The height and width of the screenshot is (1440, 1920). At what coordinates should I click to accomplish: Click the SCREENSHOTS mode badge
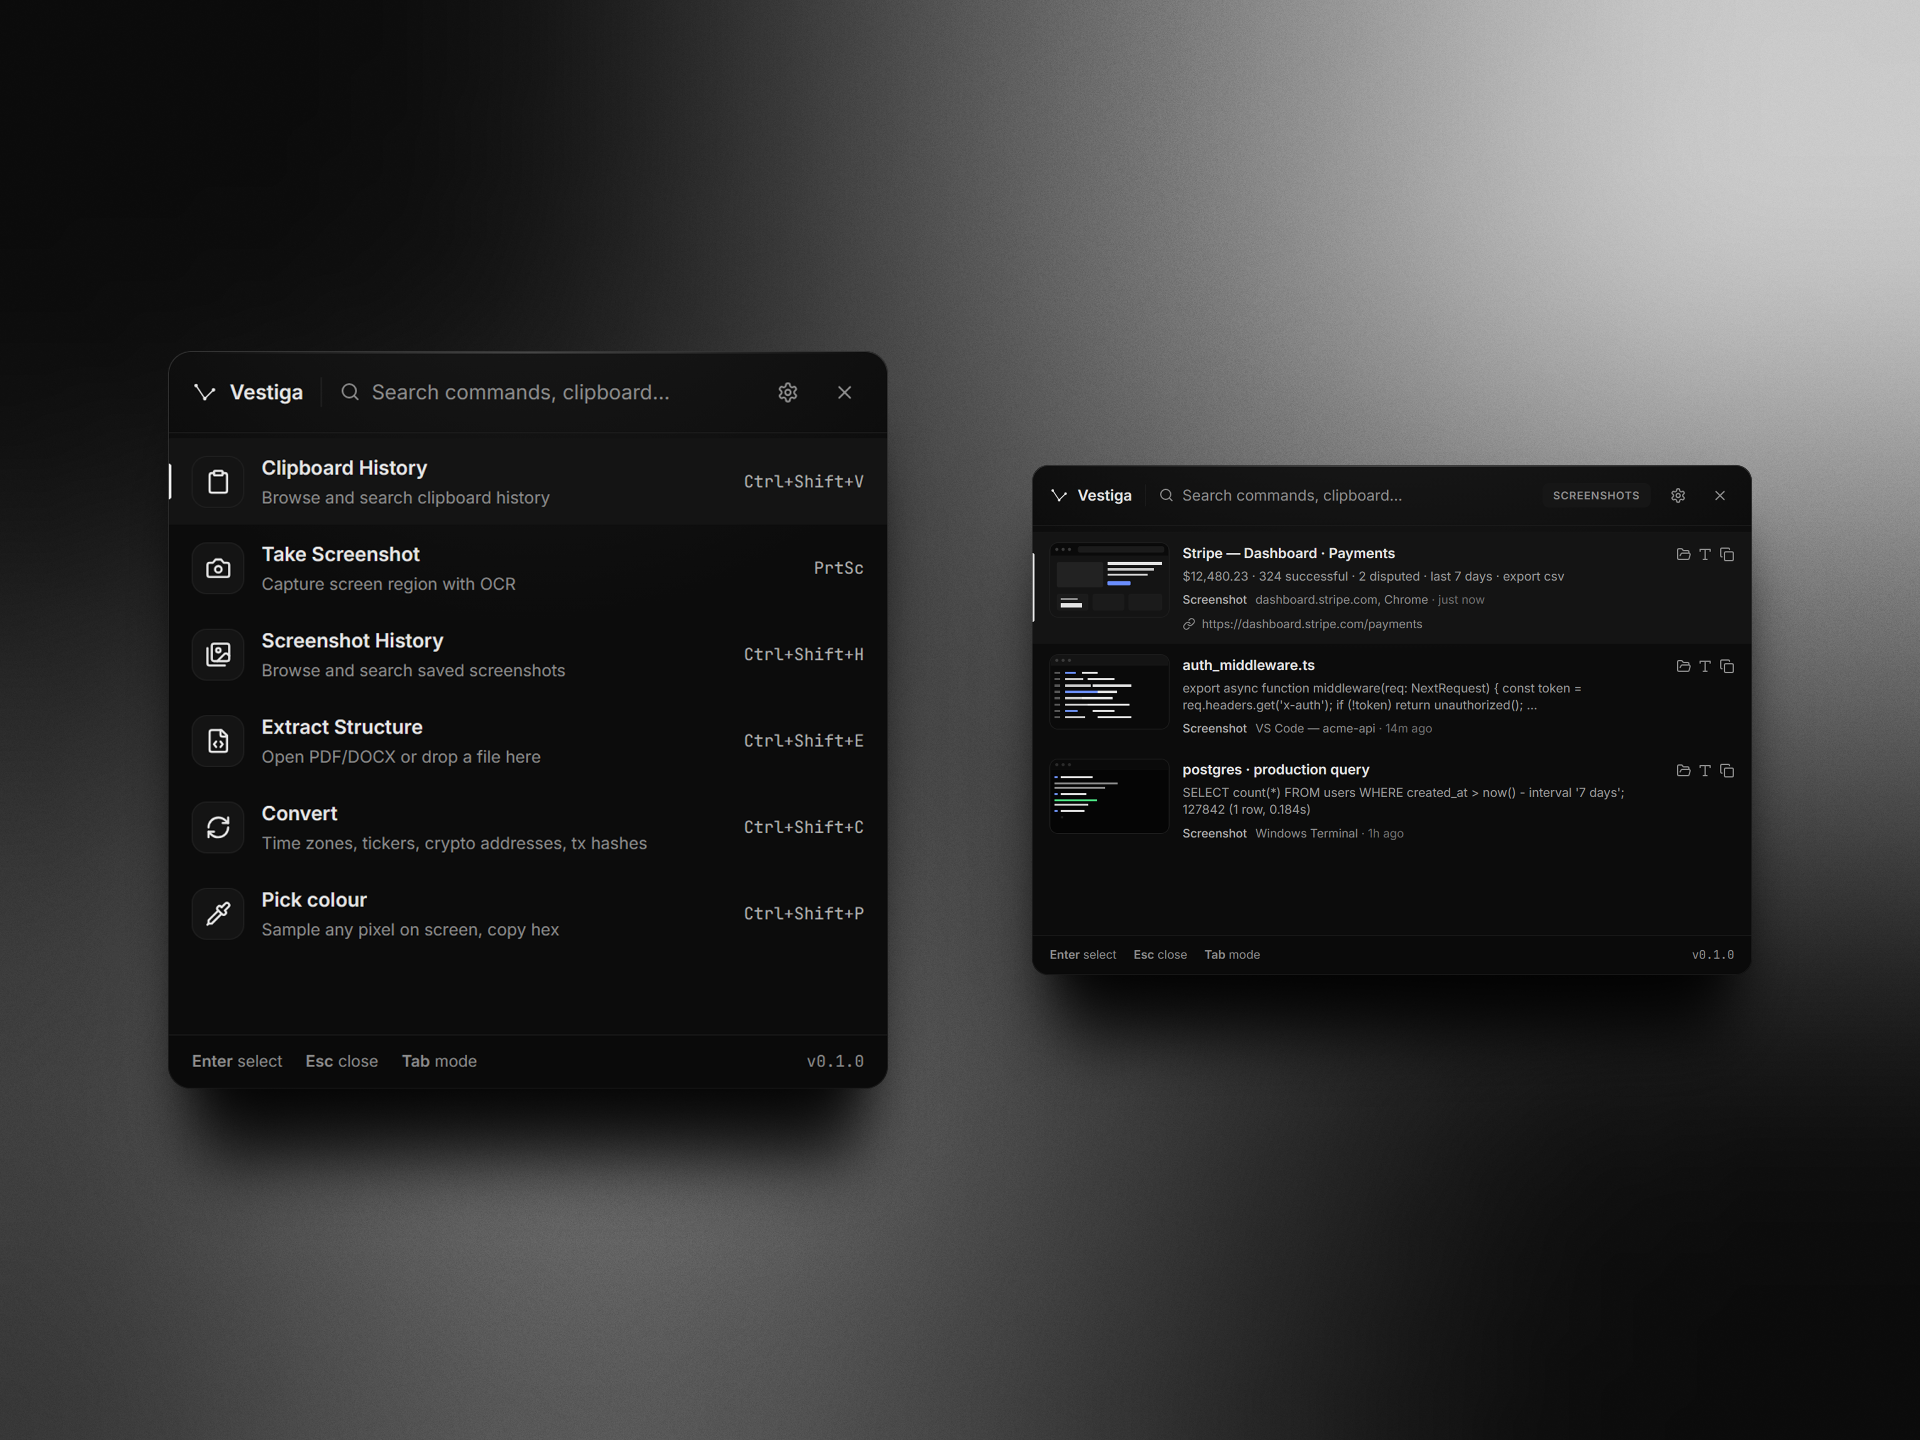pyautogui.click(x=1596, y=495)
